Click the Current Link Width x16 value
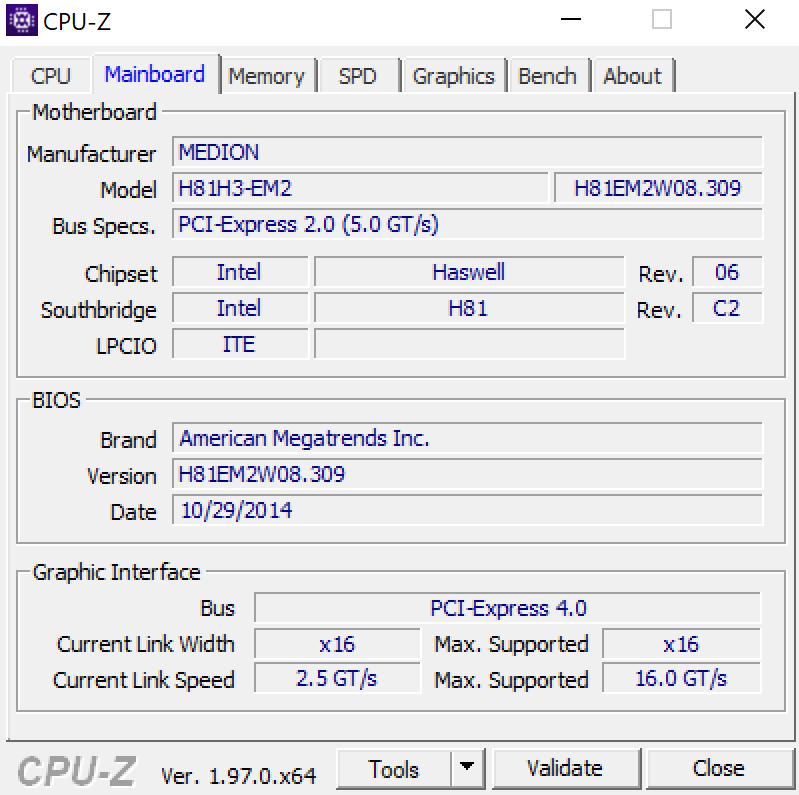This screenshot has width=799, height=795. (x=337, y=644)
